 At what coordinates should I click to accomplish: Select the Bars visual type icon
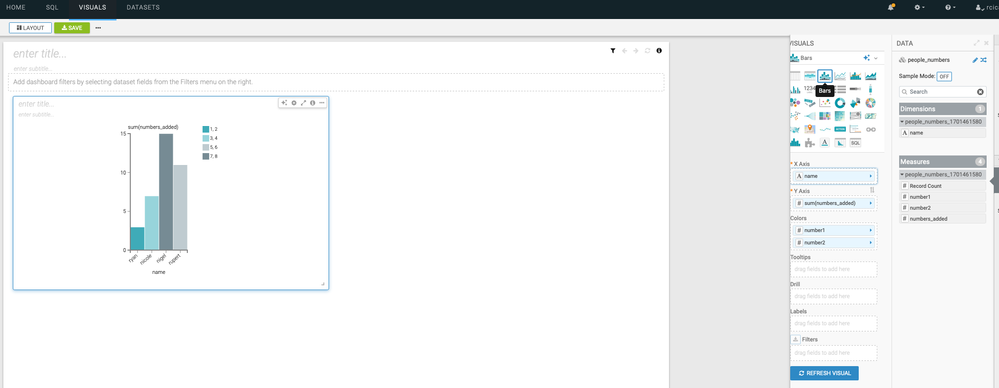(x=824, y=76)
